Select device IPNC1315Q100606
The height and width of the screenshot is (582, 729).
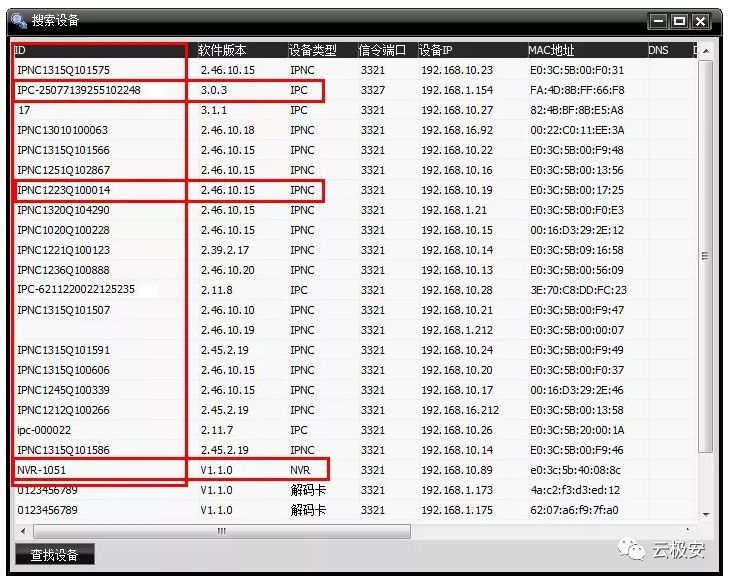click(x=63, y=370)
